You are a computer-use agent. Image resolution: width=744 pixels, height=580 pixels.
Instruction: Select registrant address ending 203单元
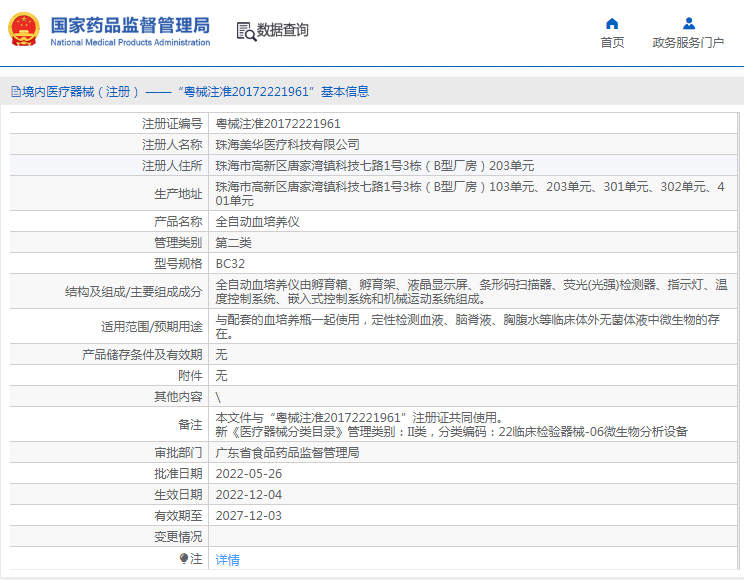pyautogui.click(x=375, y=166)
